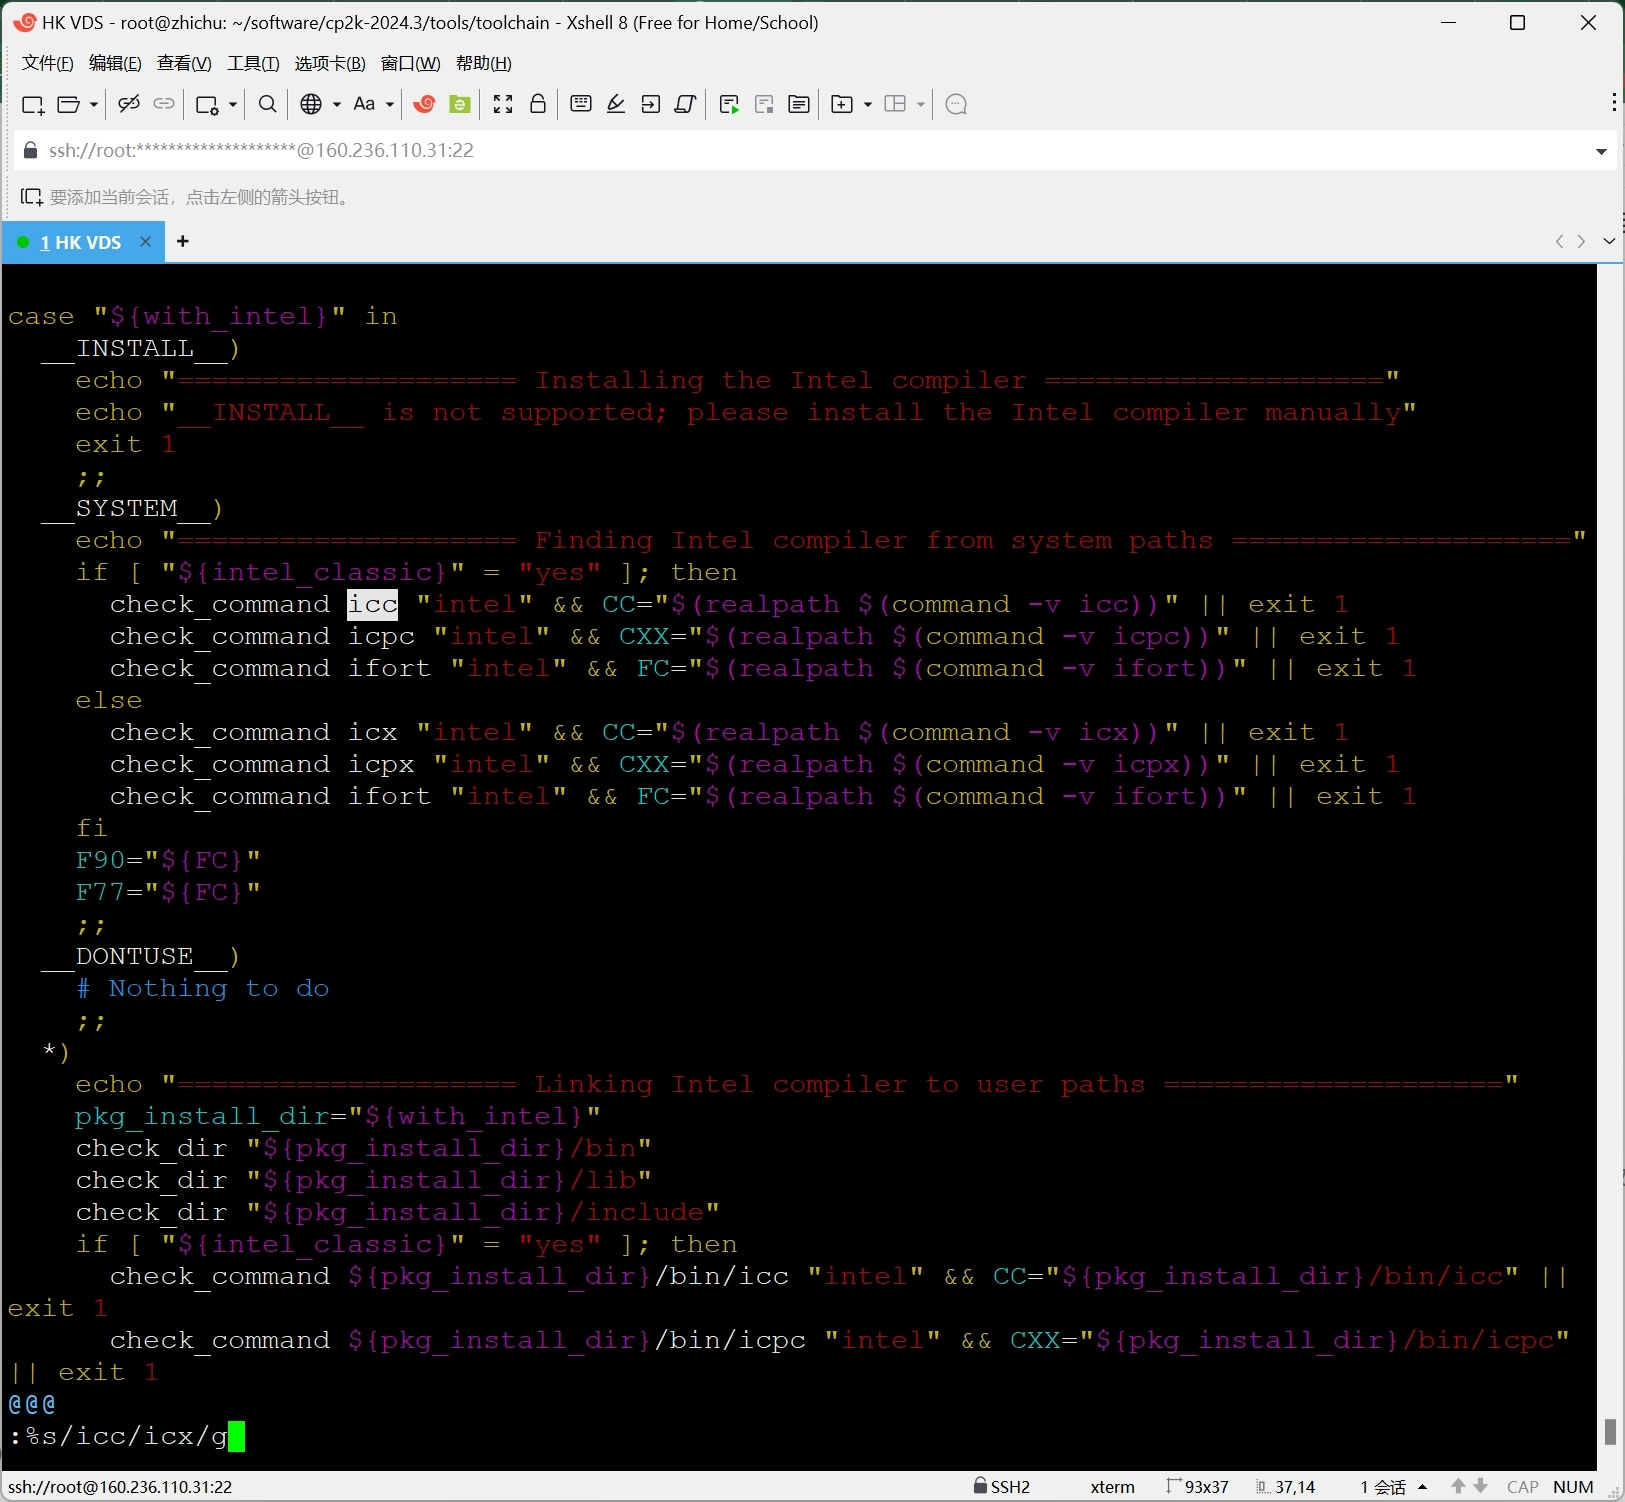Click the Find magnifier icon
Screen dimensions: 1625x1502
[x=268, y=104]
